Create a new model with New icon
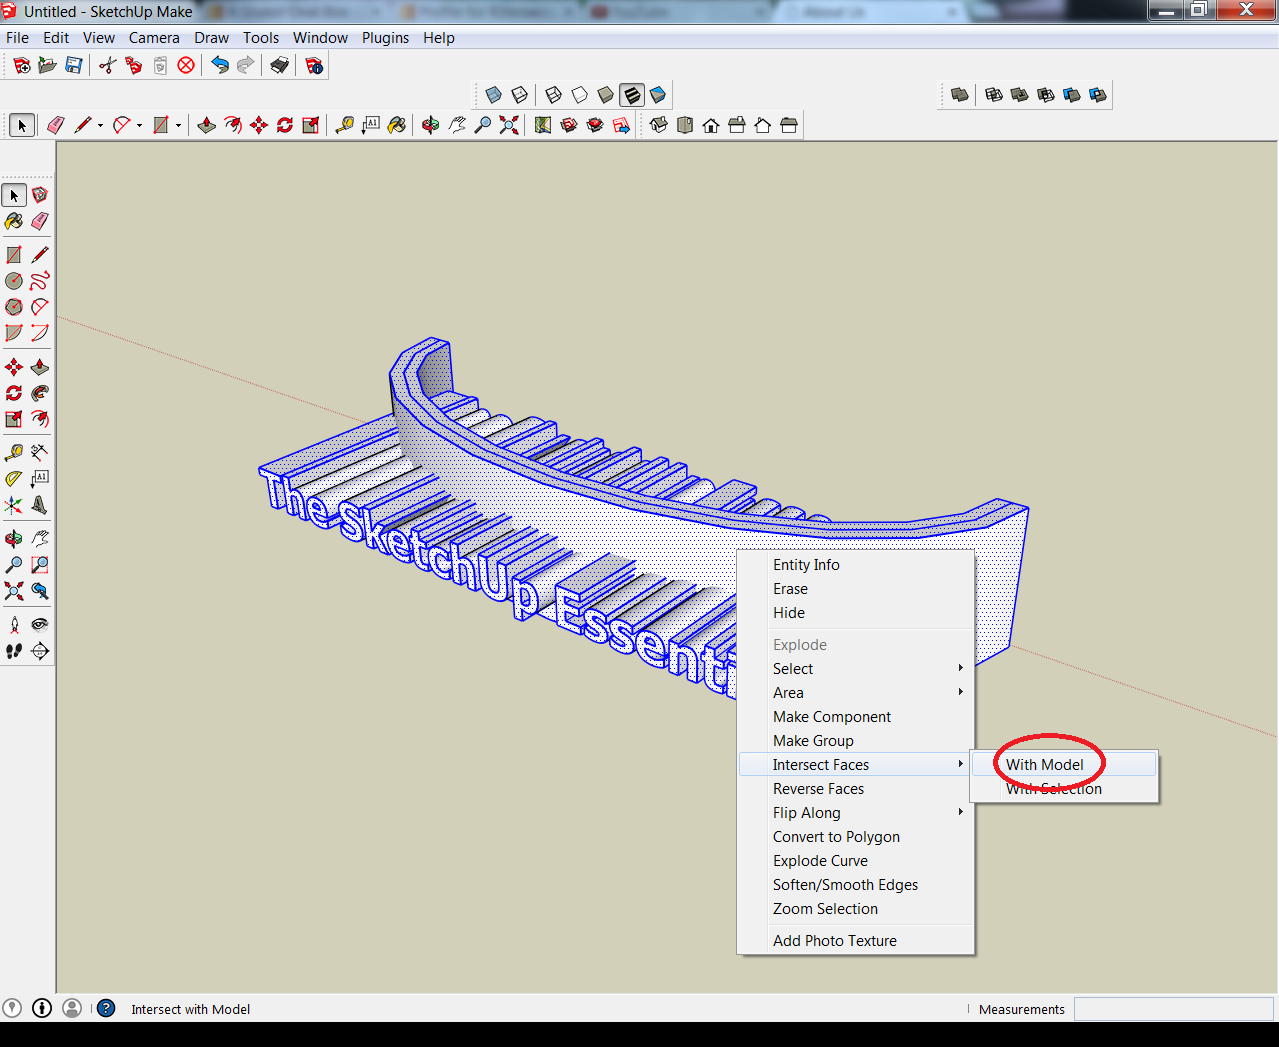The width and height of the screenshot is (1279, 1047). click(22, 65)
